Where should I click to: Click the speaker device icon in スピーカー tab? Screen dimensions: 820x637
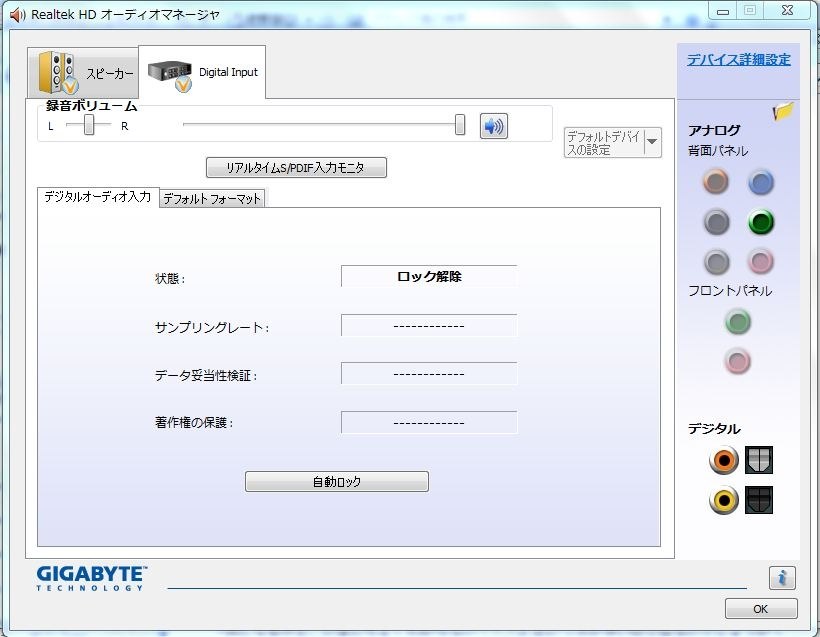[57, 72]
